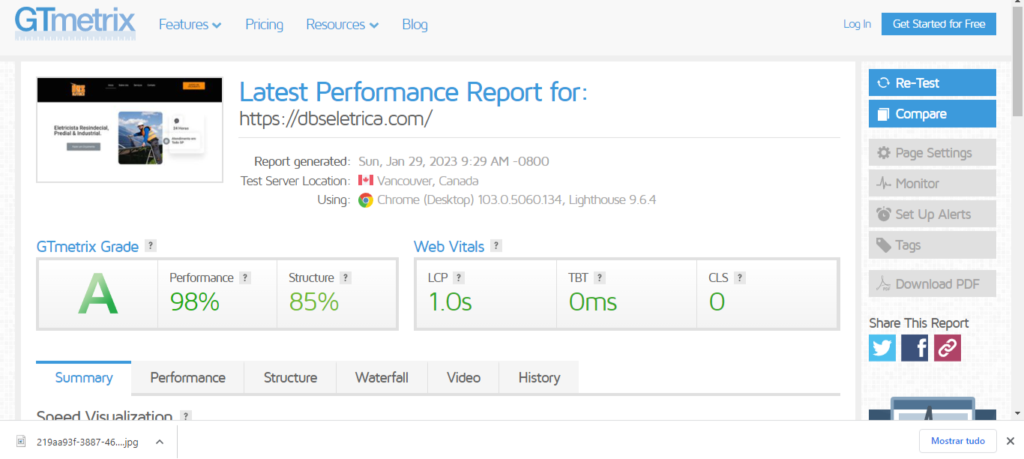The height and width of the screenshot is (459, 1024).
Task: Click the dbseletrica site screenshot thumbnail
Action: point(130,130)
